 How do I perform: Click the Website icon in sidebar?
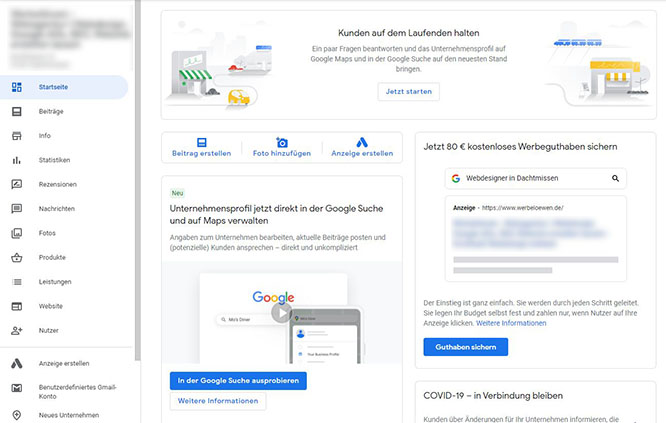17,306
